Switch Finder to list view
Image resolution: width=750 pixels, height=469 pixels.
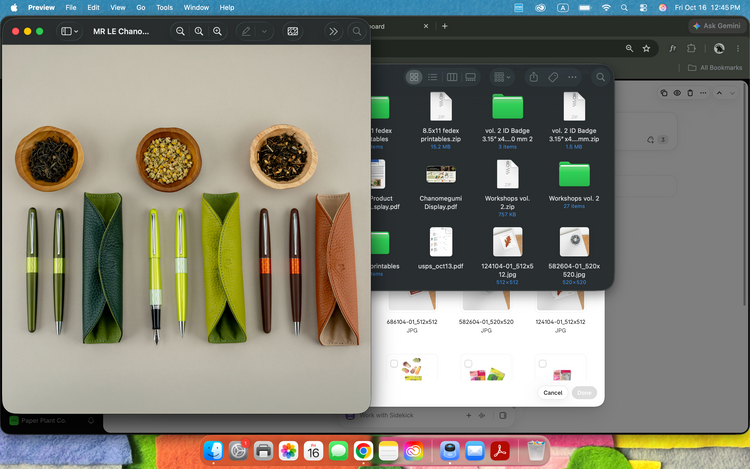pos(432,77)
